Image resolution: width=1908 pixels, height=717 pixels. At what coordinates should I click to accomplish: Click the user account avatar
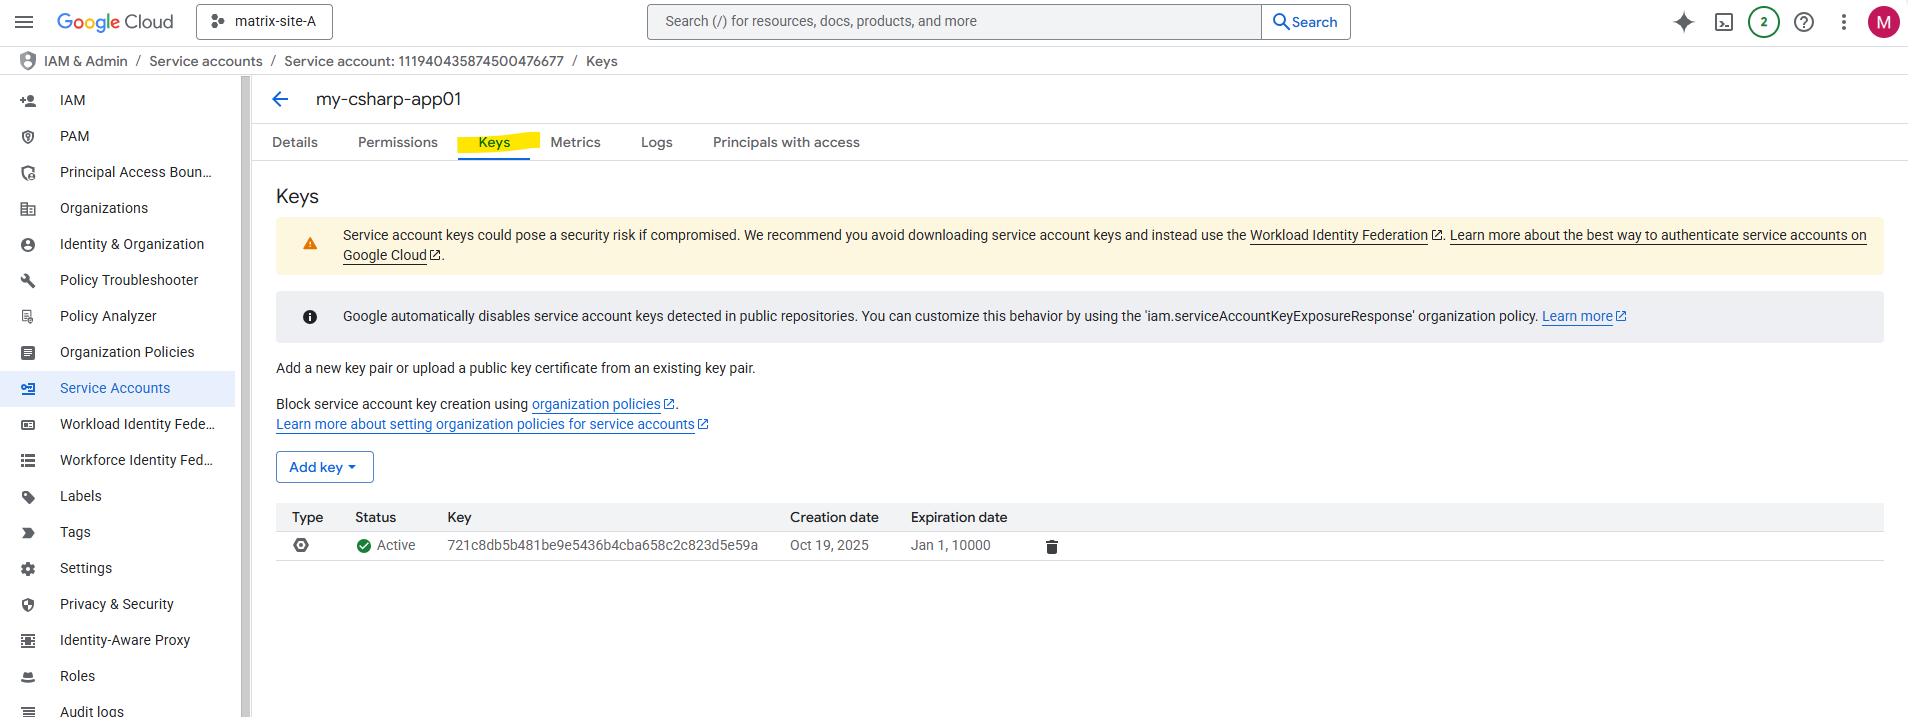(x=1883, y=22)
